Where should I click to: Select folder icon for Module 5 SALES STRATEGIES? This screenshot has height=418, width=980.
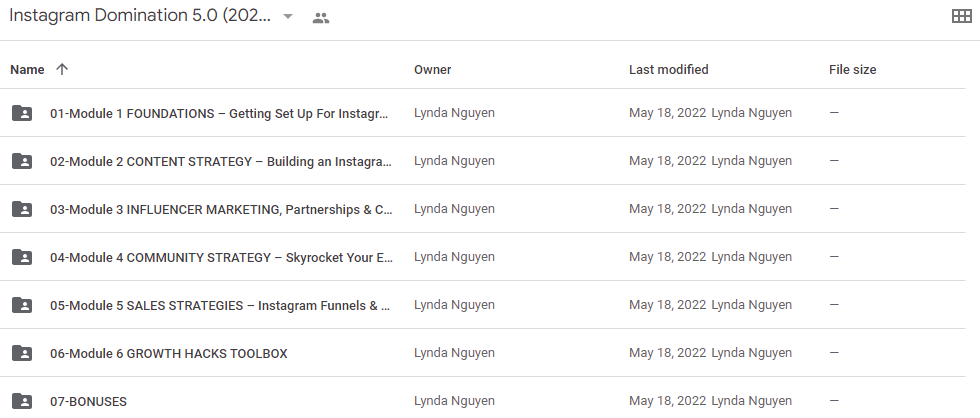(22, 305)
